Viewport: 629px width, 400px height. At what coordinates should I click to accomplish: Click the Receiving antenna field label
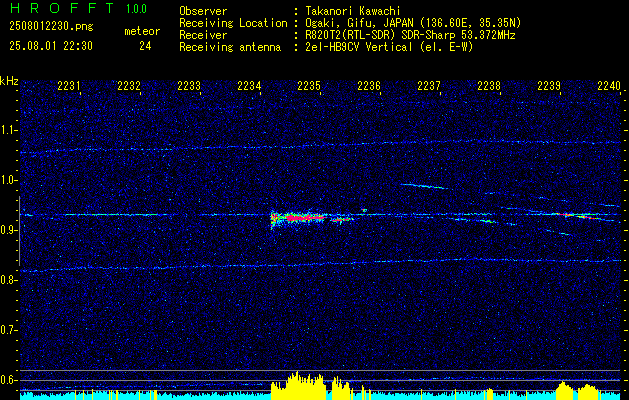coord(230,47)
